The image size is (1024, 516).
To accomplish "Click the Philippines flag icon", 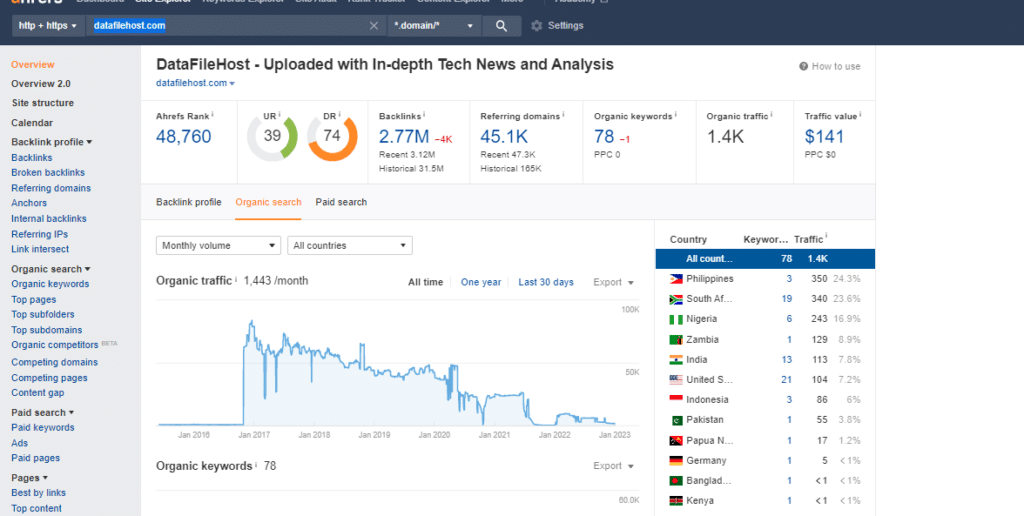I will pos(676,279).
